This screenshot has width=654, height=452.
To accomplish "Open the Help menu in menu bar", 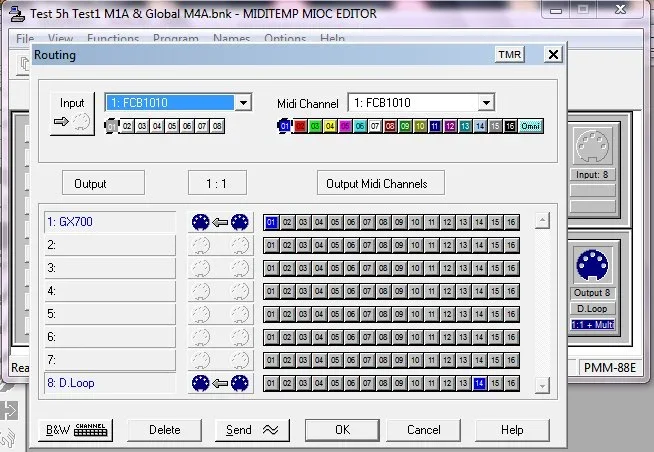I will pyautogui.click(x=332, y=39).
